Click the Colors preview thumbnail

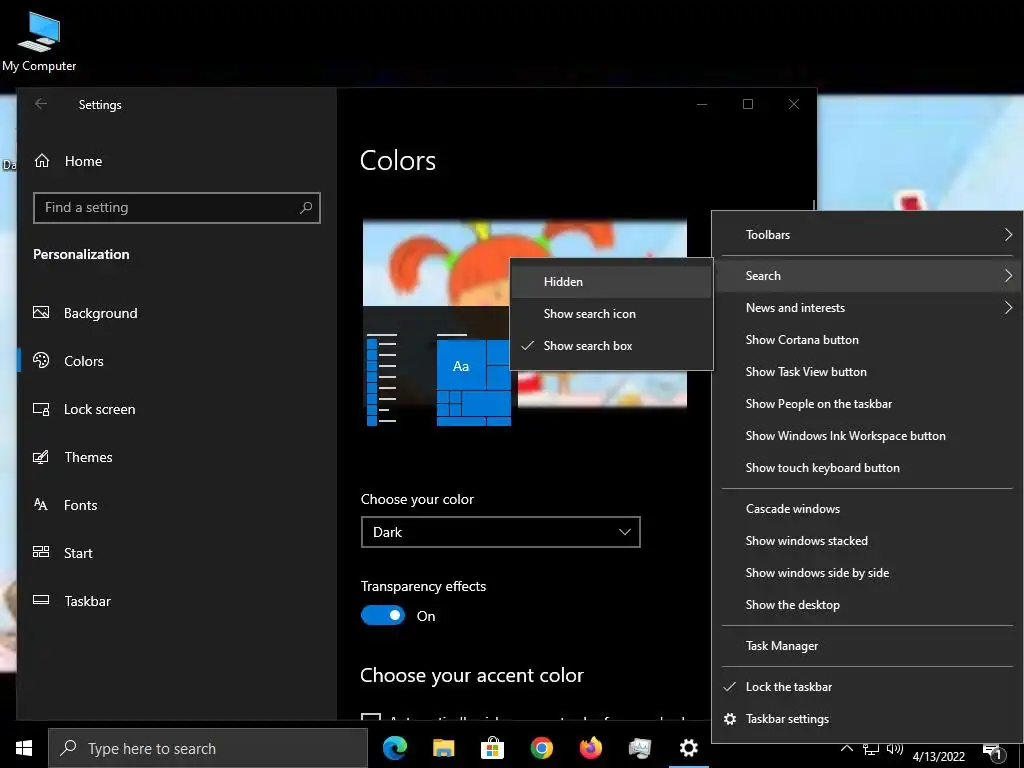tap(524, 323)
